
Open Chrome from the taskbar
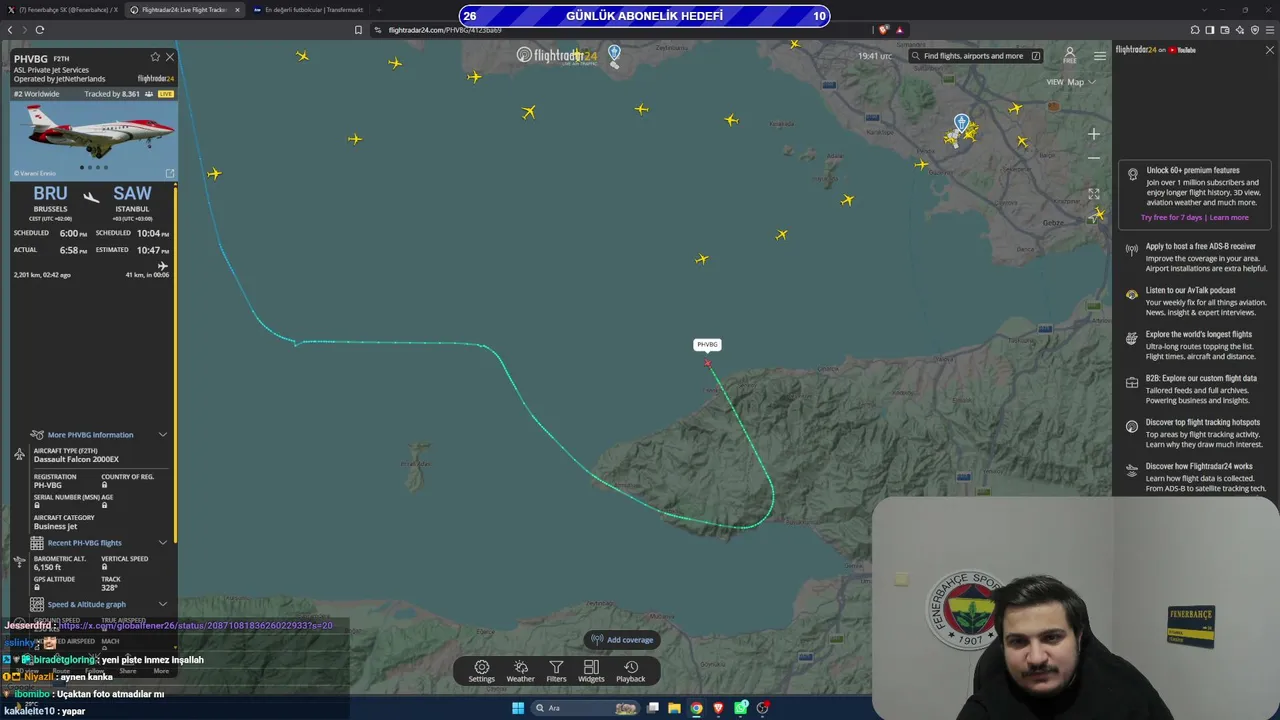tap(697, 708)
